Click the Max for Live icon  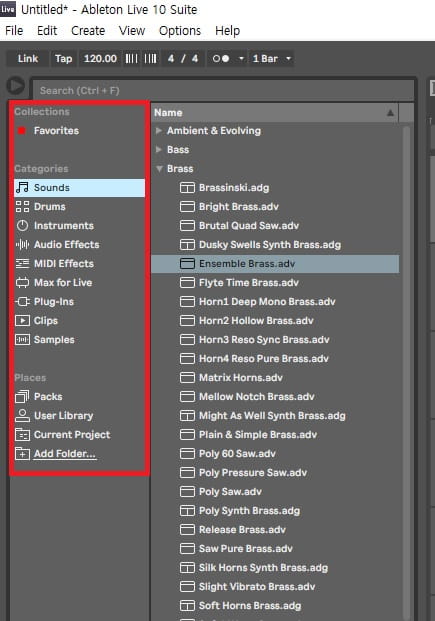point(22,283)
